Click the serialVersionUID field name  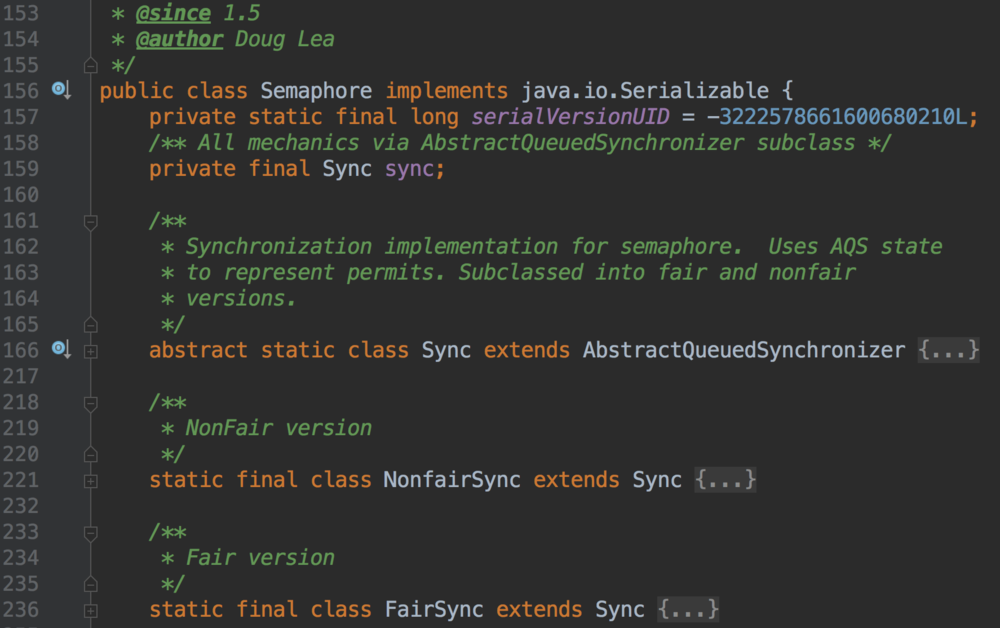(570, 117)
